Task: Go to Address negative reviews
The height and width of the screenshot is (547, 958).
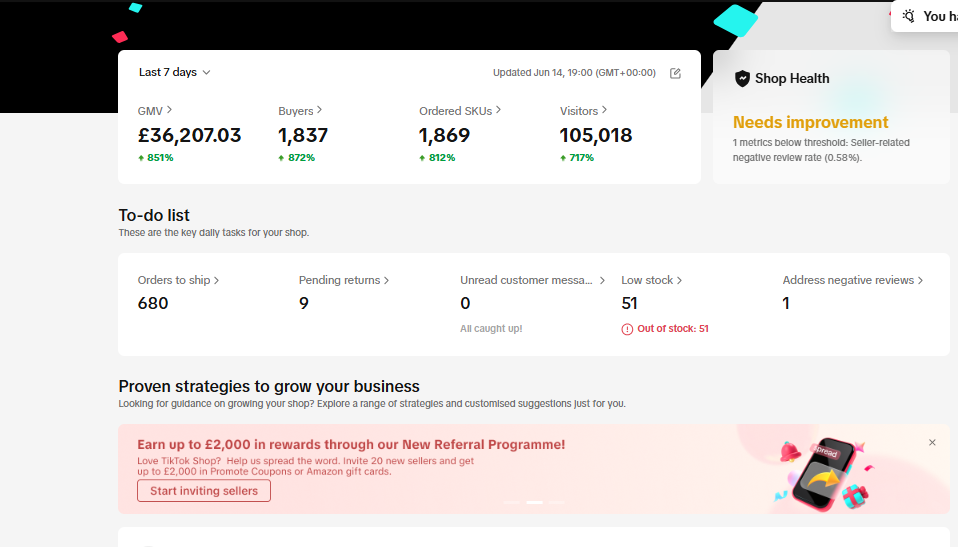Action: click(853, 280)
